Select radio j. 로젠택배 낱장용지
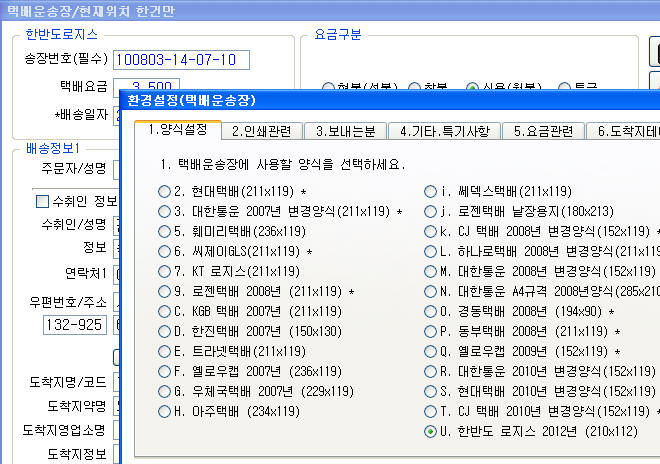The height and width of the screenshot is (464, 660). pos(430,211)
